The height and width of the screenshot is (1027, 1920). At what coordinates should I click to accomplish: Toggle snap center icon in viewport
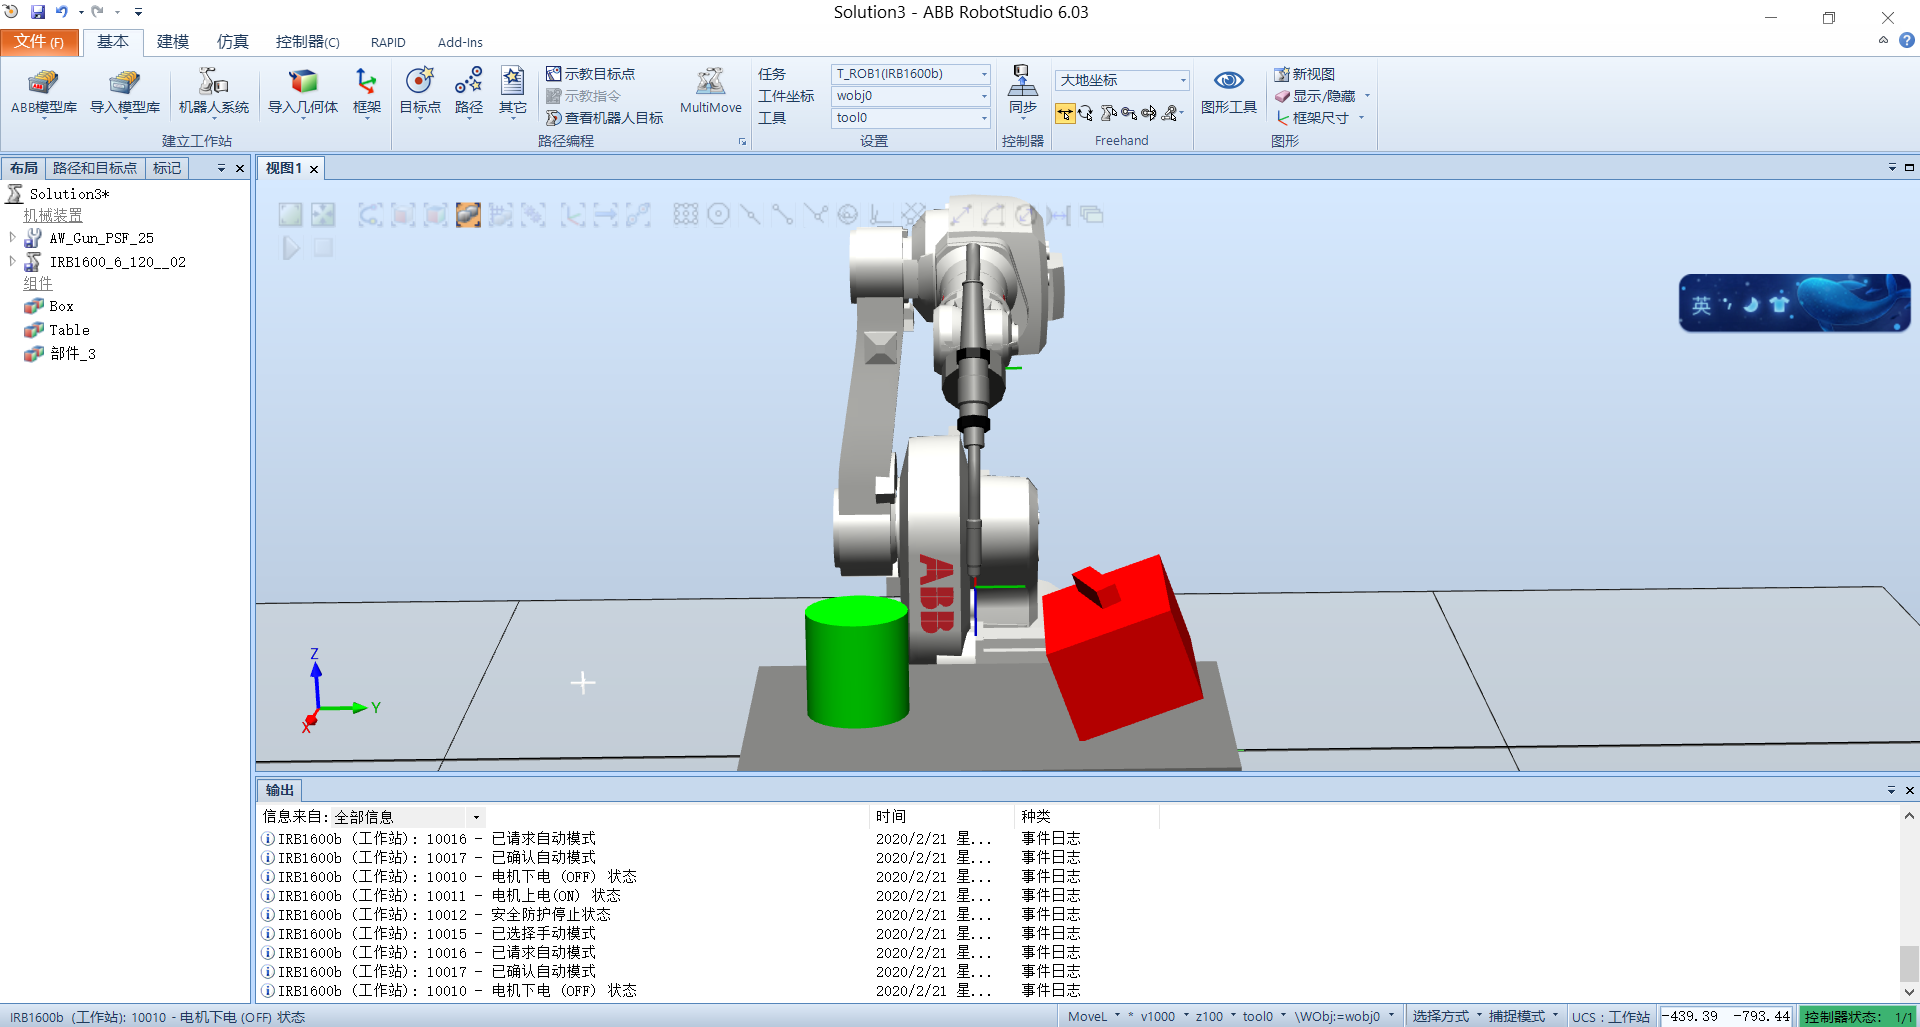(x=718, y=214)
